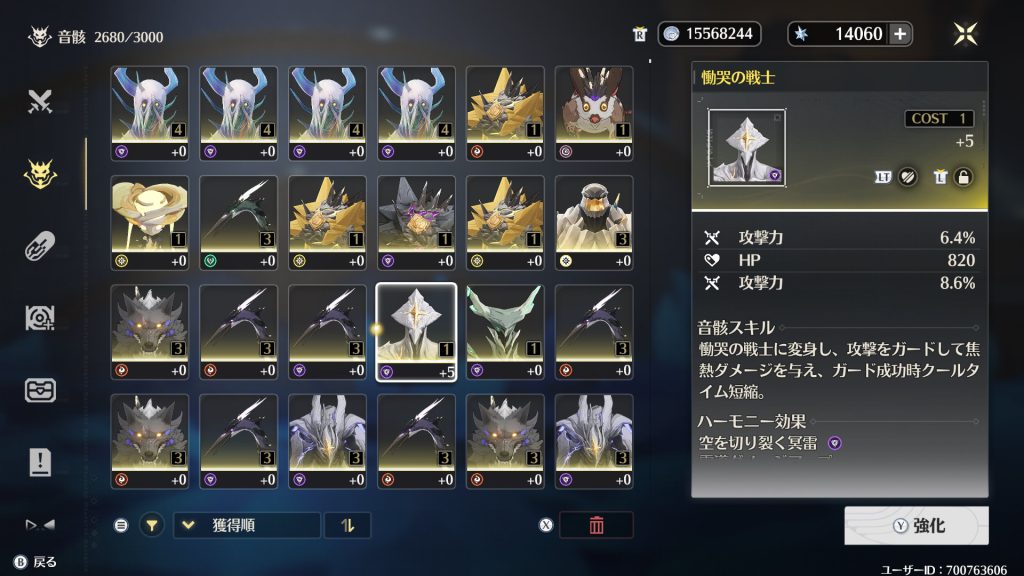Toggle the yellow filter funnel button
This screenshot has height=576, width=1024.
pos(152,525)
